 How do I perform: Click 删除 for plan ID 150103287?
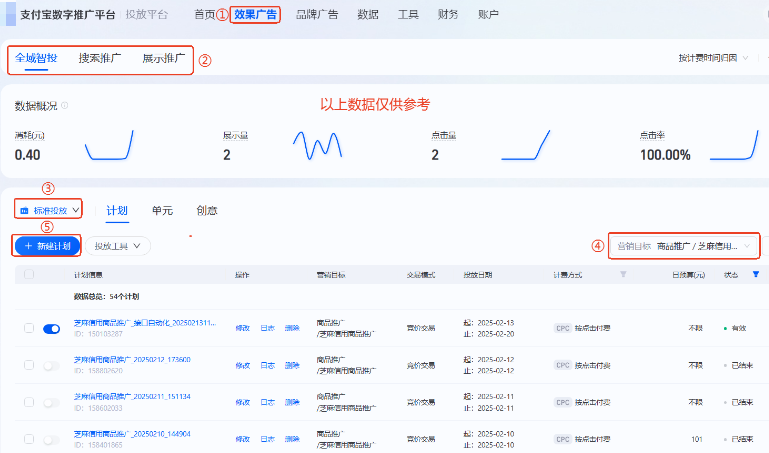pyautogui.click(x=292, y=328)
